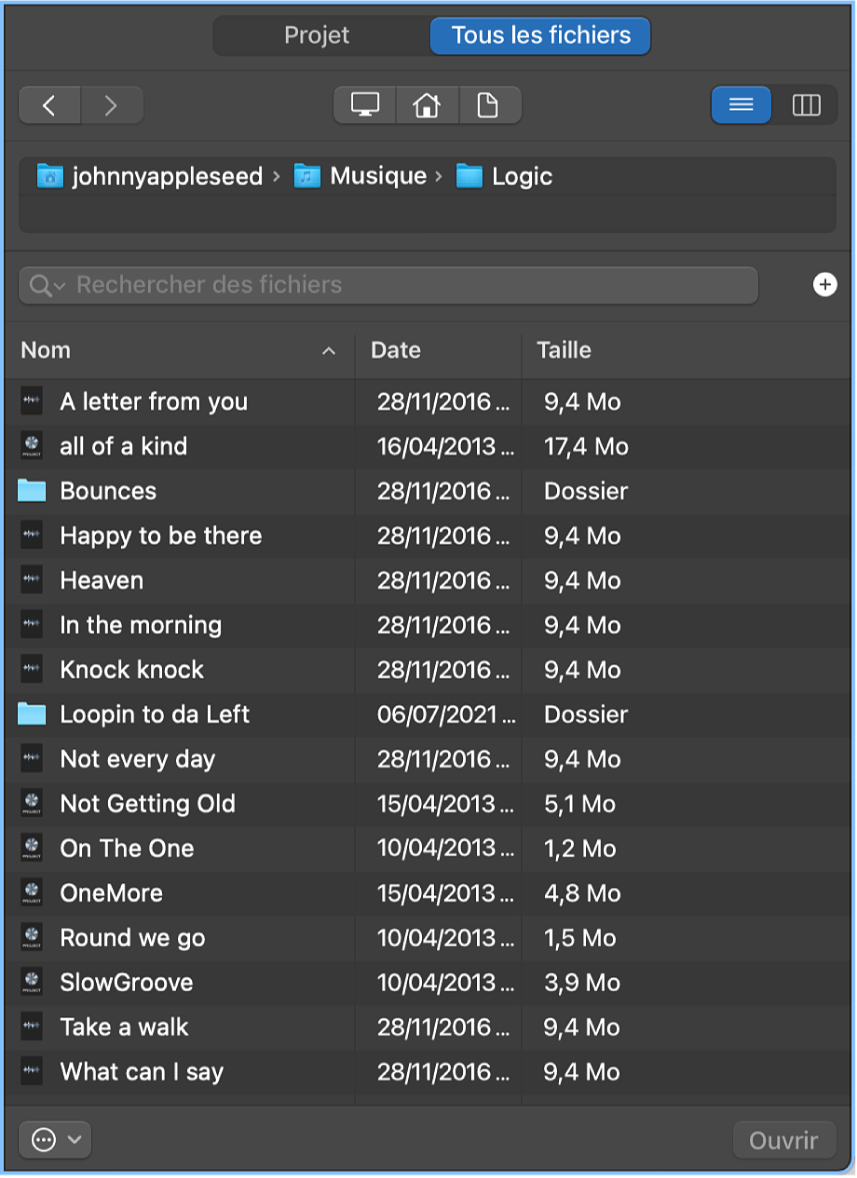Click project icon next to SlowGroove
The width and height of the screenshot is (857, 1178).
[32, 982]
